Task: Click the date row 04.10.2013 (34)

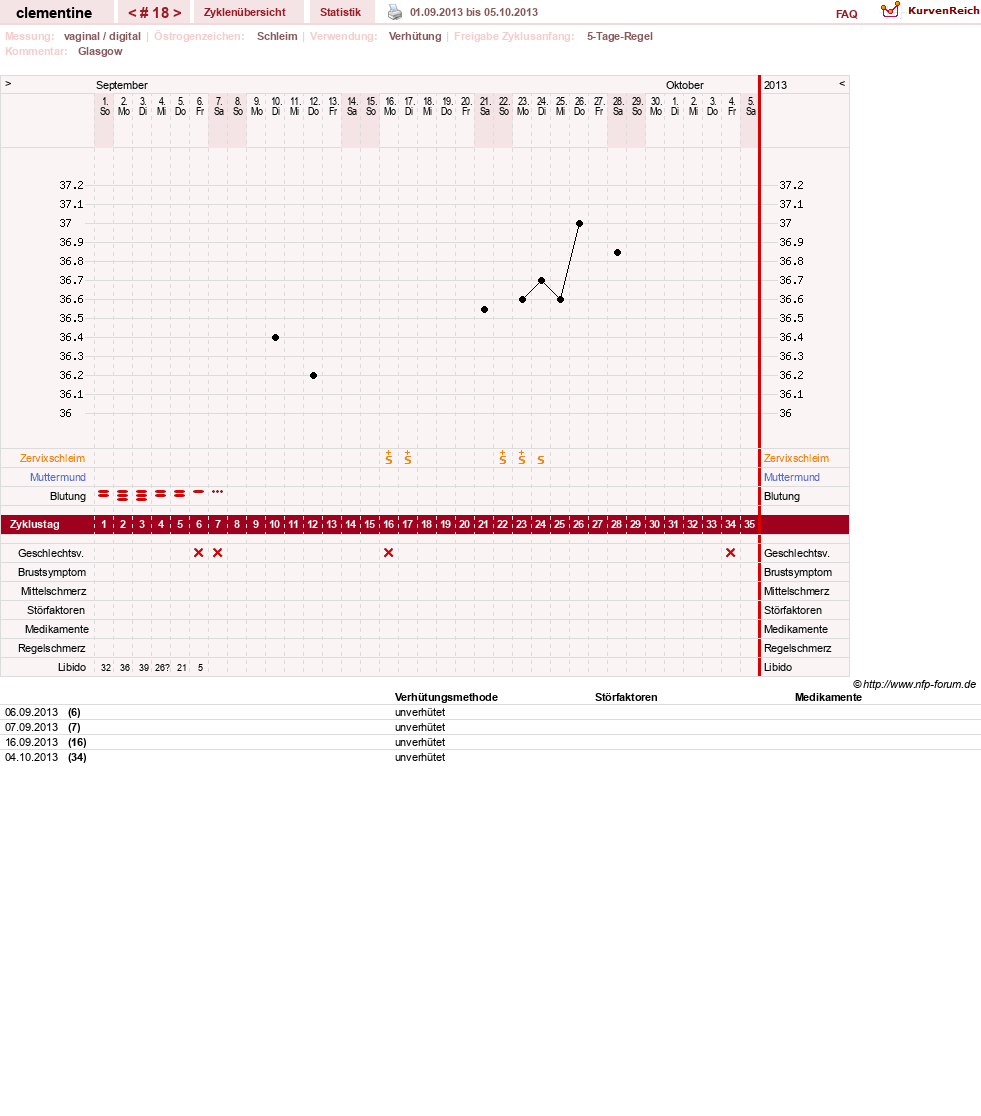Action: click(x=490, y=757)
